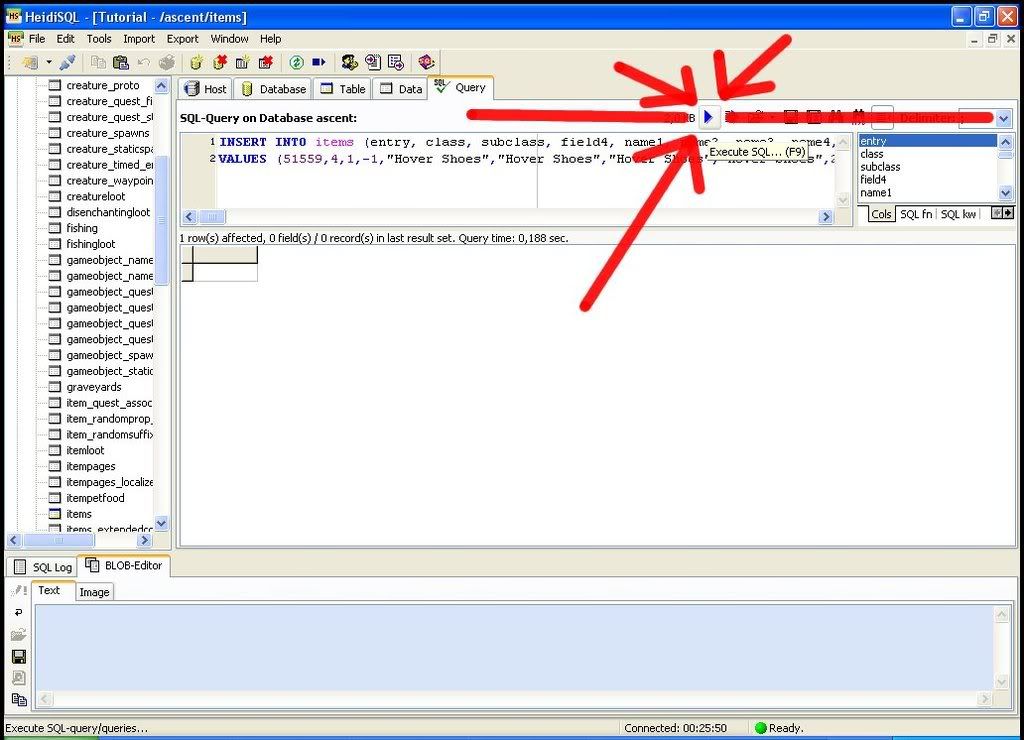Image resolution: width=1024 pixels, height=740 pixels.
Task: Open the SQL Log tab
Action: point(42,567)
